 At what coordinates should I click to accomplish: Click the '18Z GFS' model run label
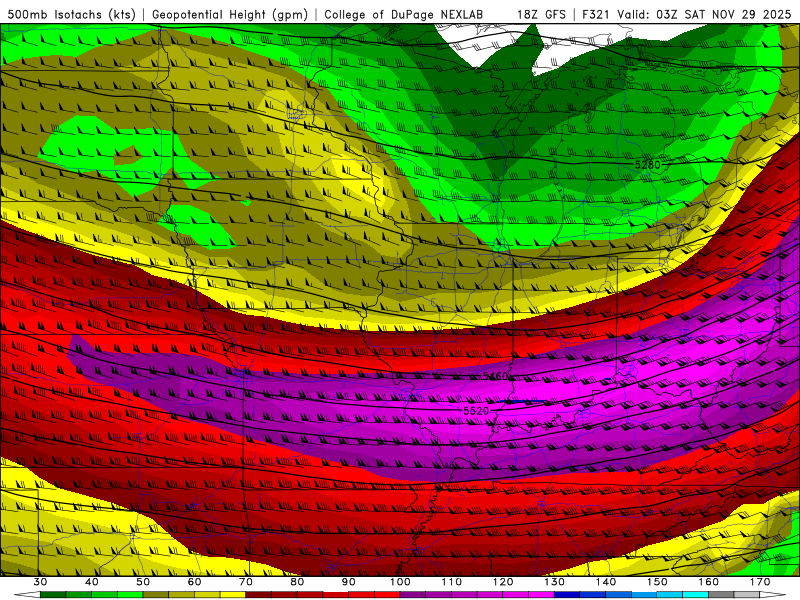click(x=541, y=14)
